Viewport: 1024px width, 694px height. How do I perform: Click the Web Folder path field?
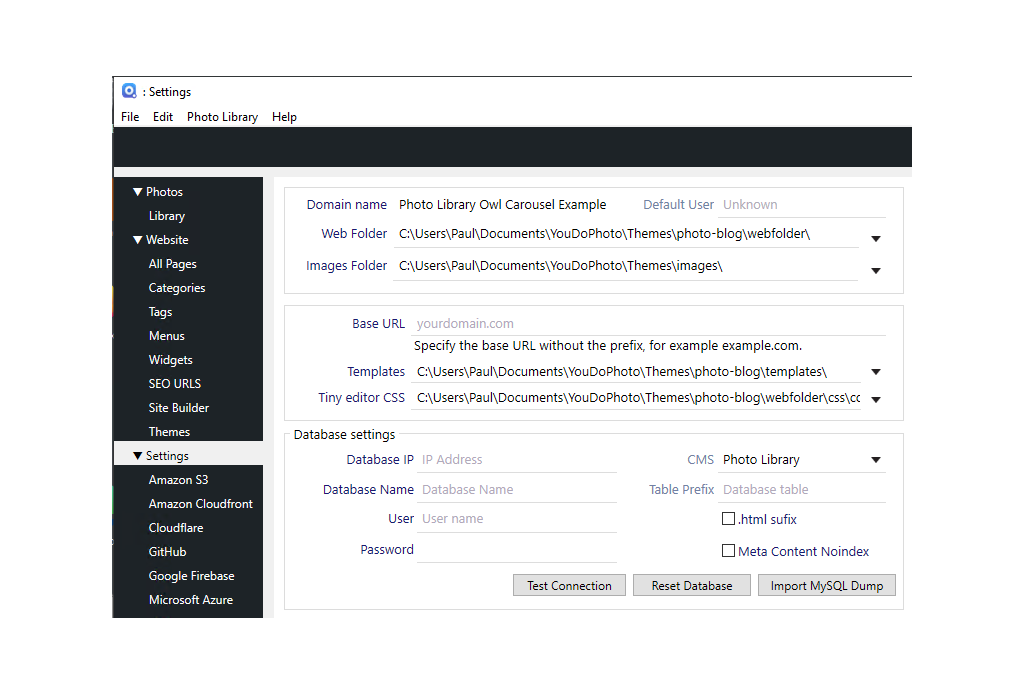626,234
